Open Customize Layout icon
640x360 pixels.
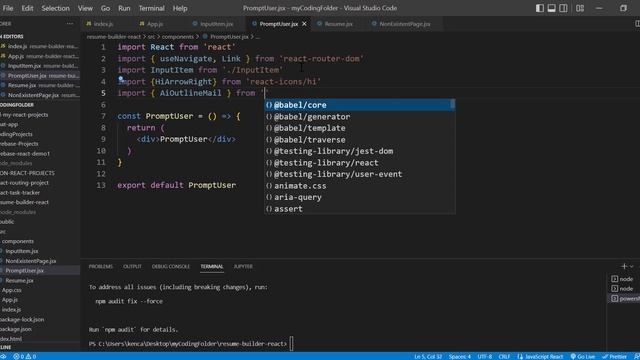click(580, 8)
